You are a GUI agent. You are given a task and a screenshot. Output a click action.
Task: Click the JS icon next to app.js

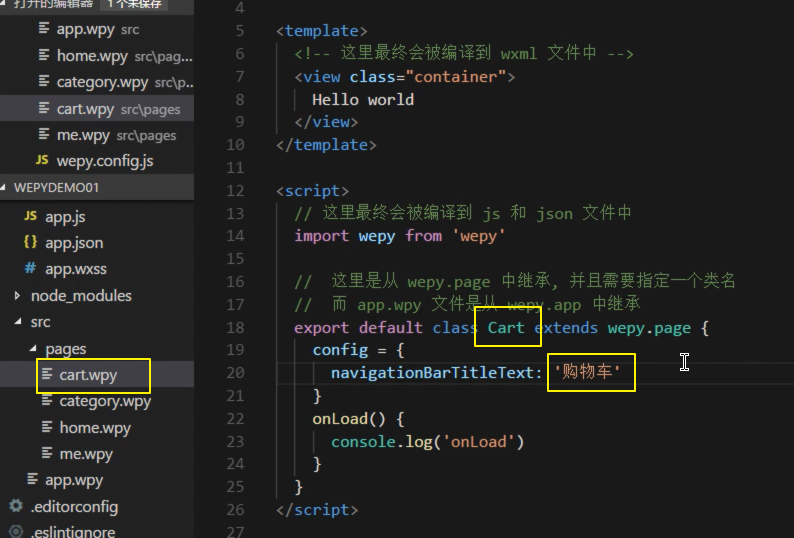[x=30, y=217]
